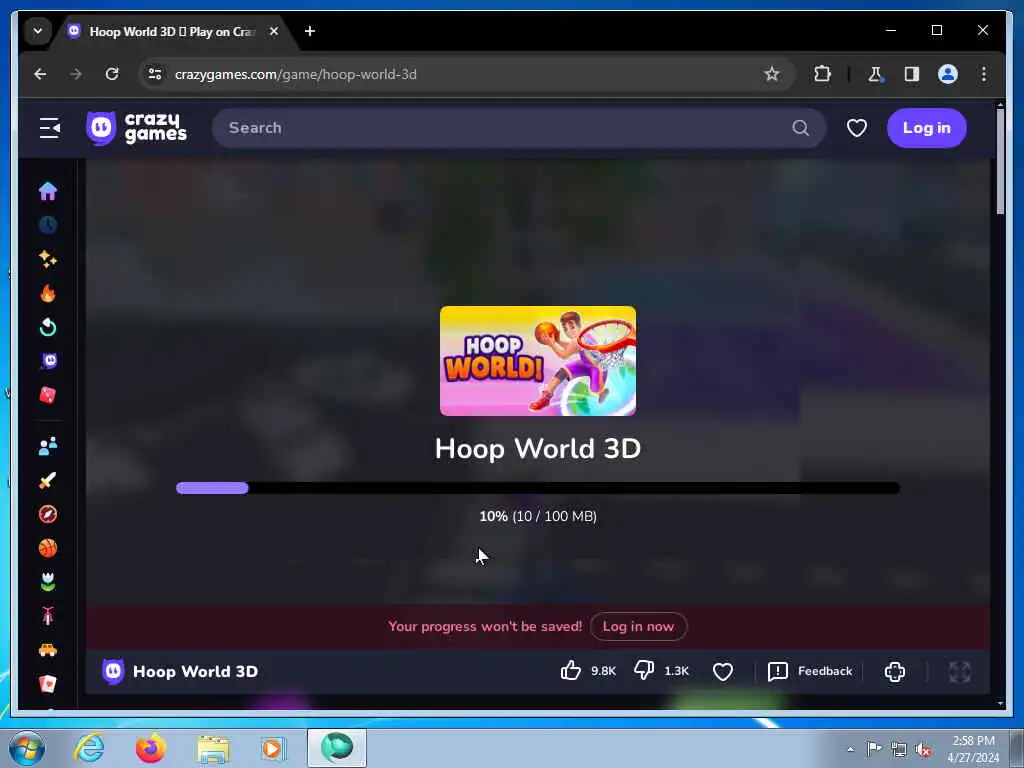This screenshot has width=1024, height=768.
Task: Open Originals purple mascot icon
Action: [x=48, y=361]
